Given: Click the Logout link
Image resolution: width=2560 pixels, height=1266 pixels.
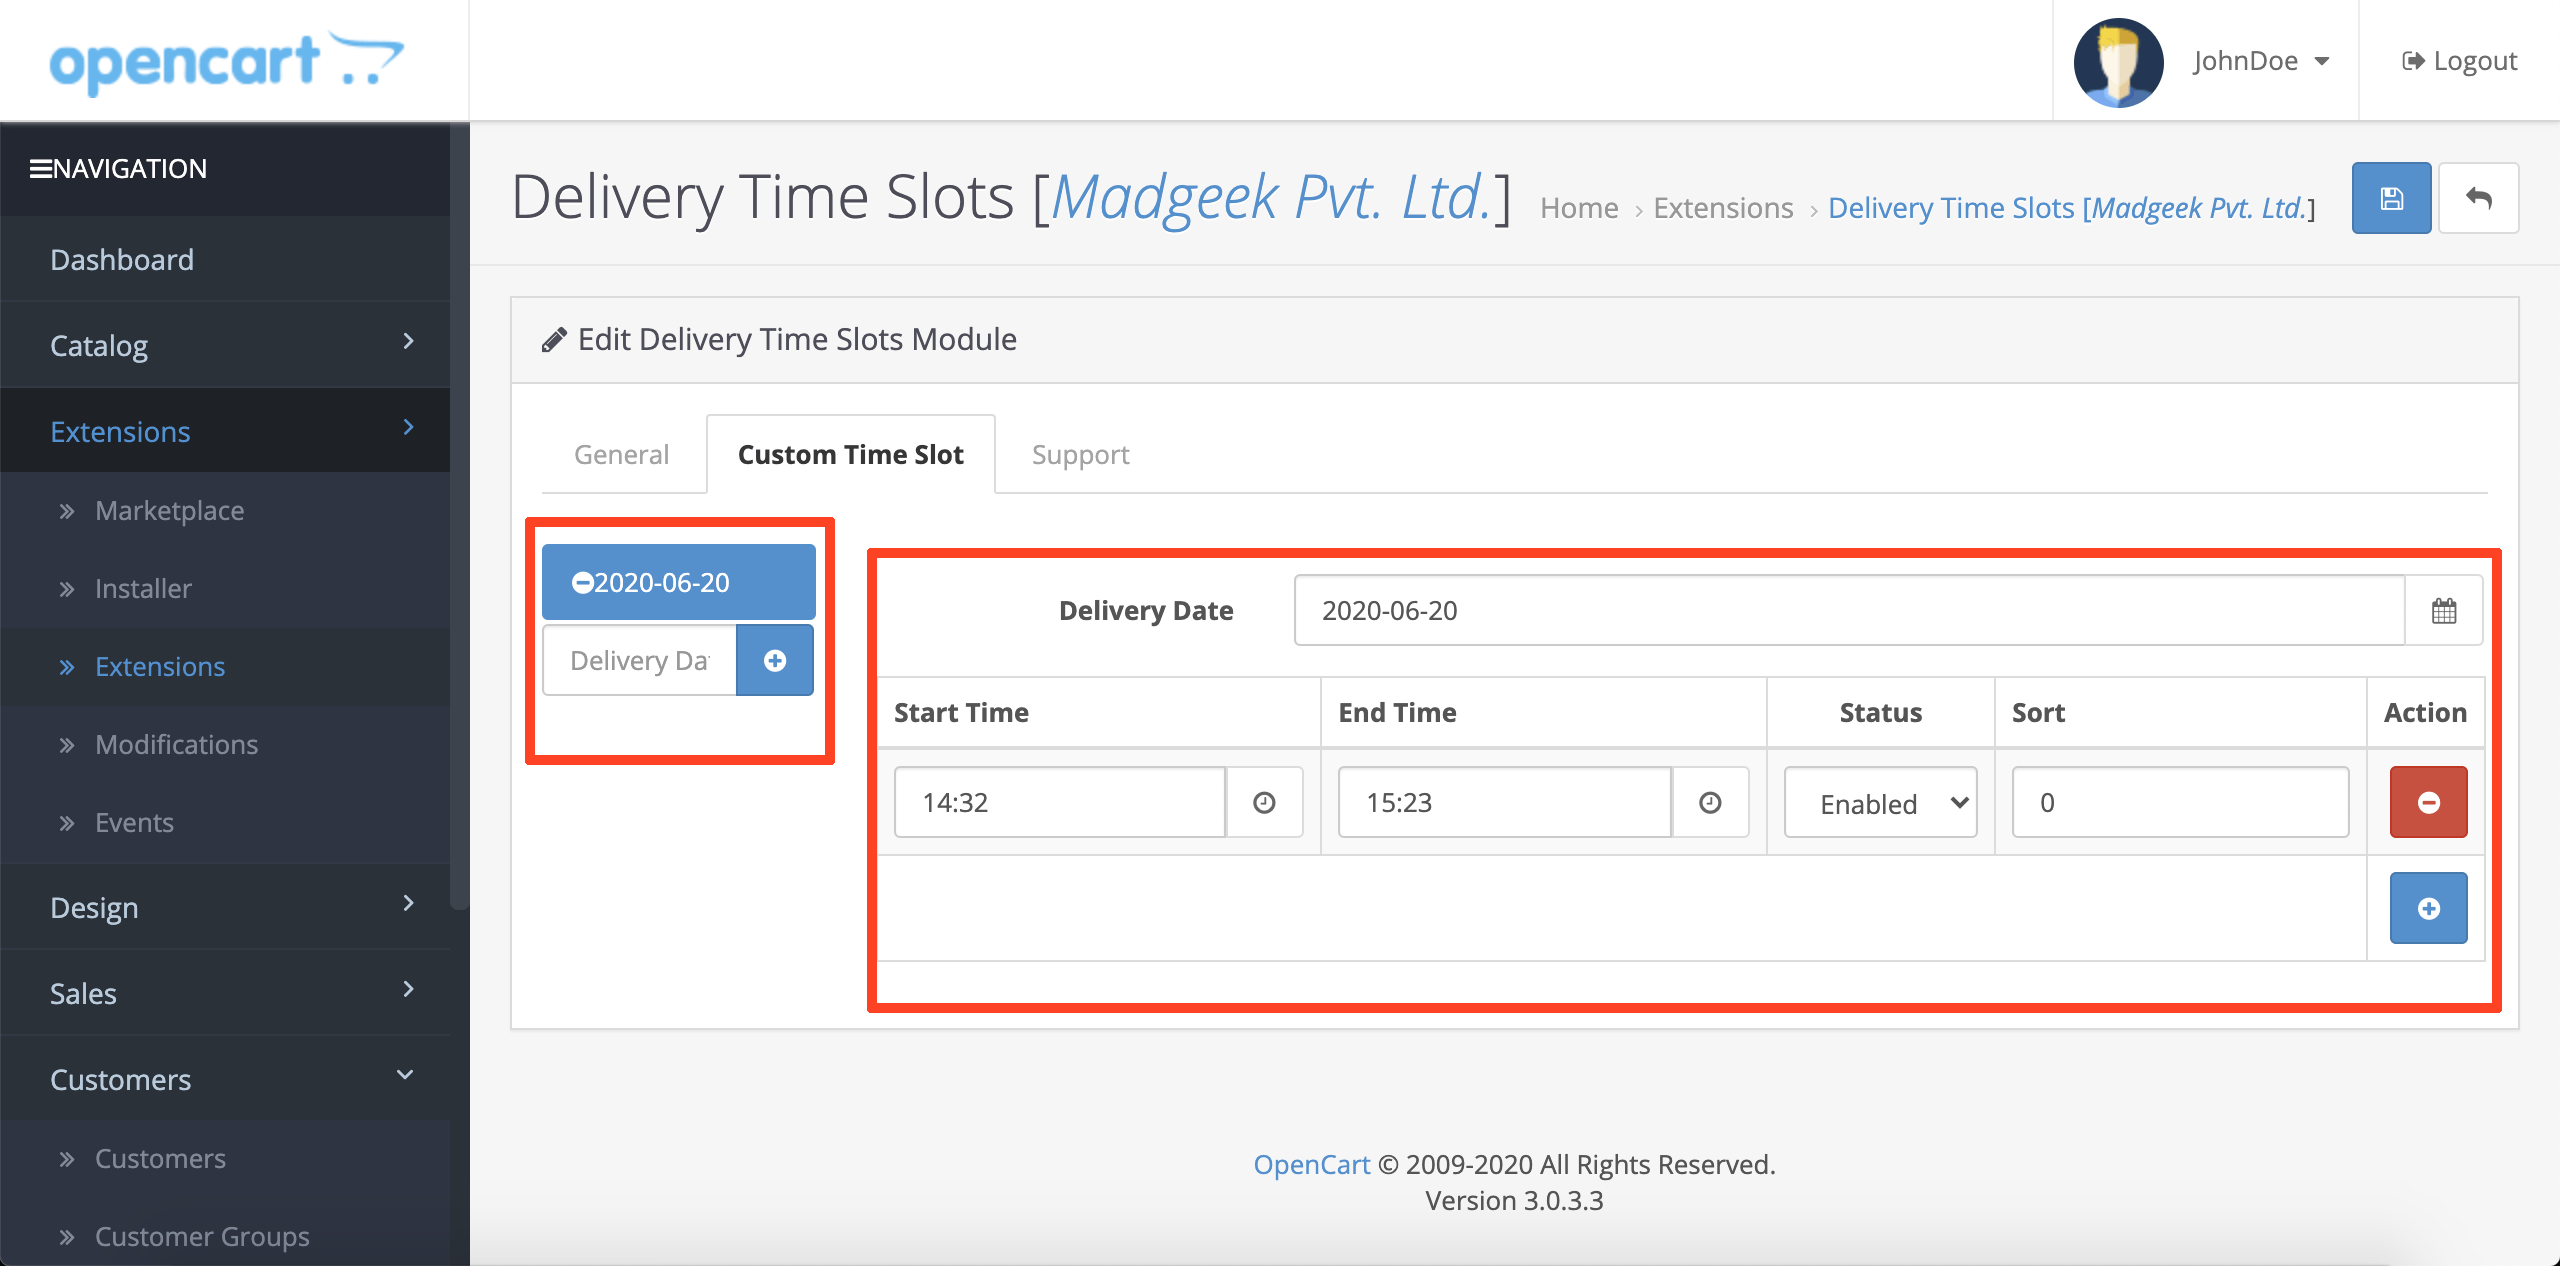Looking at the screenshot, I should pos(2459,61).
